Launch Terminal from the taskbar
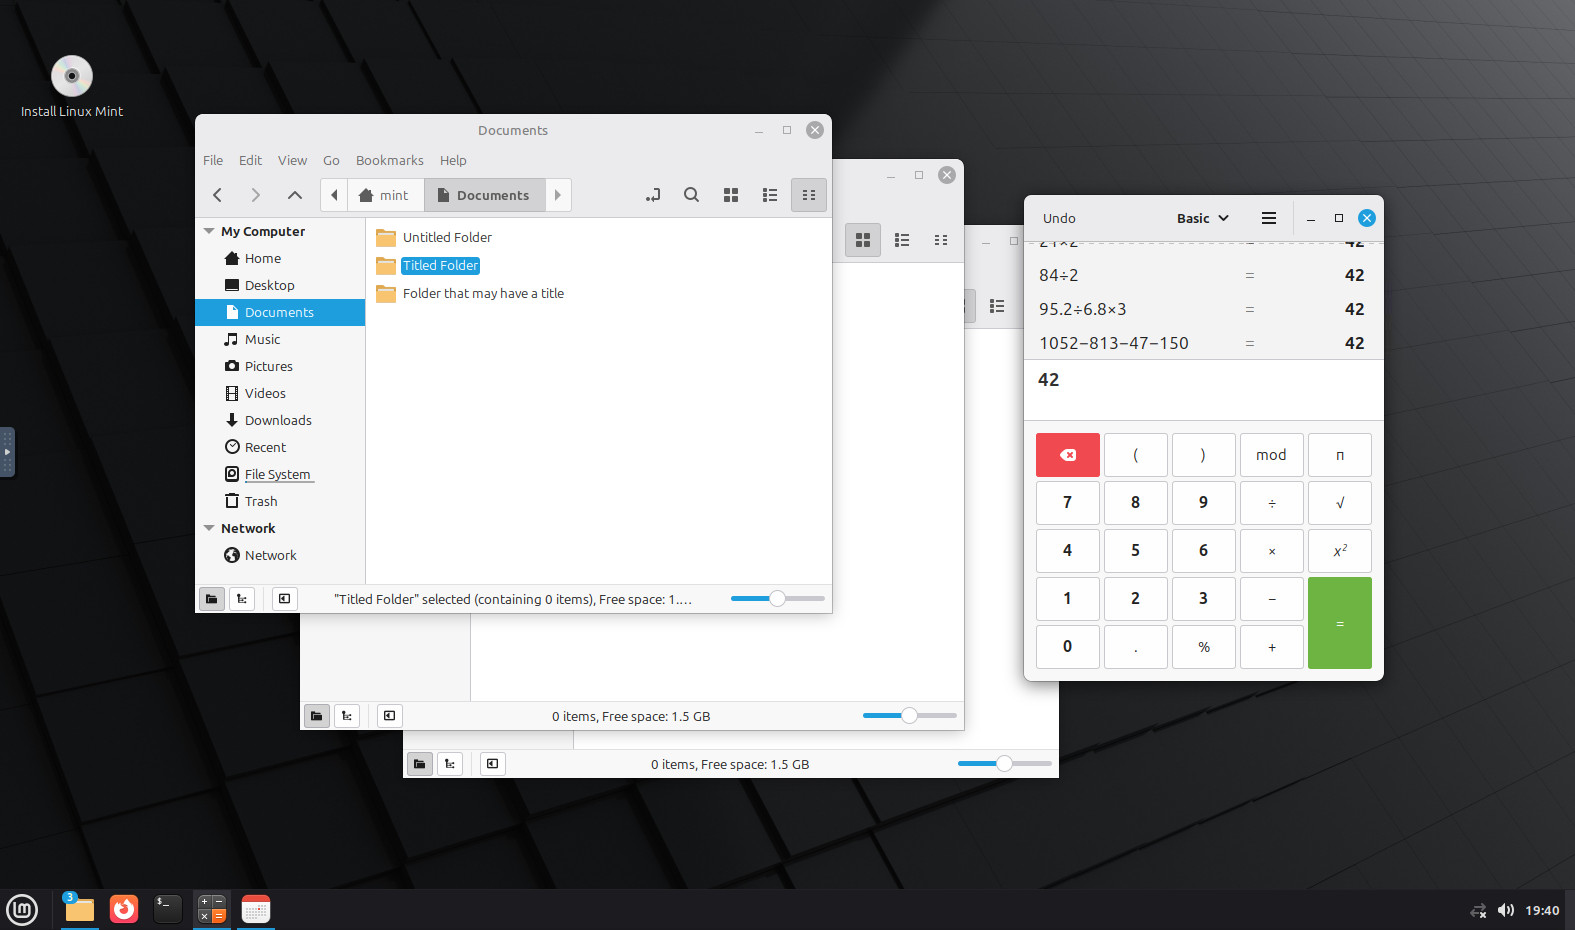1575x930 pixels. 167,909
